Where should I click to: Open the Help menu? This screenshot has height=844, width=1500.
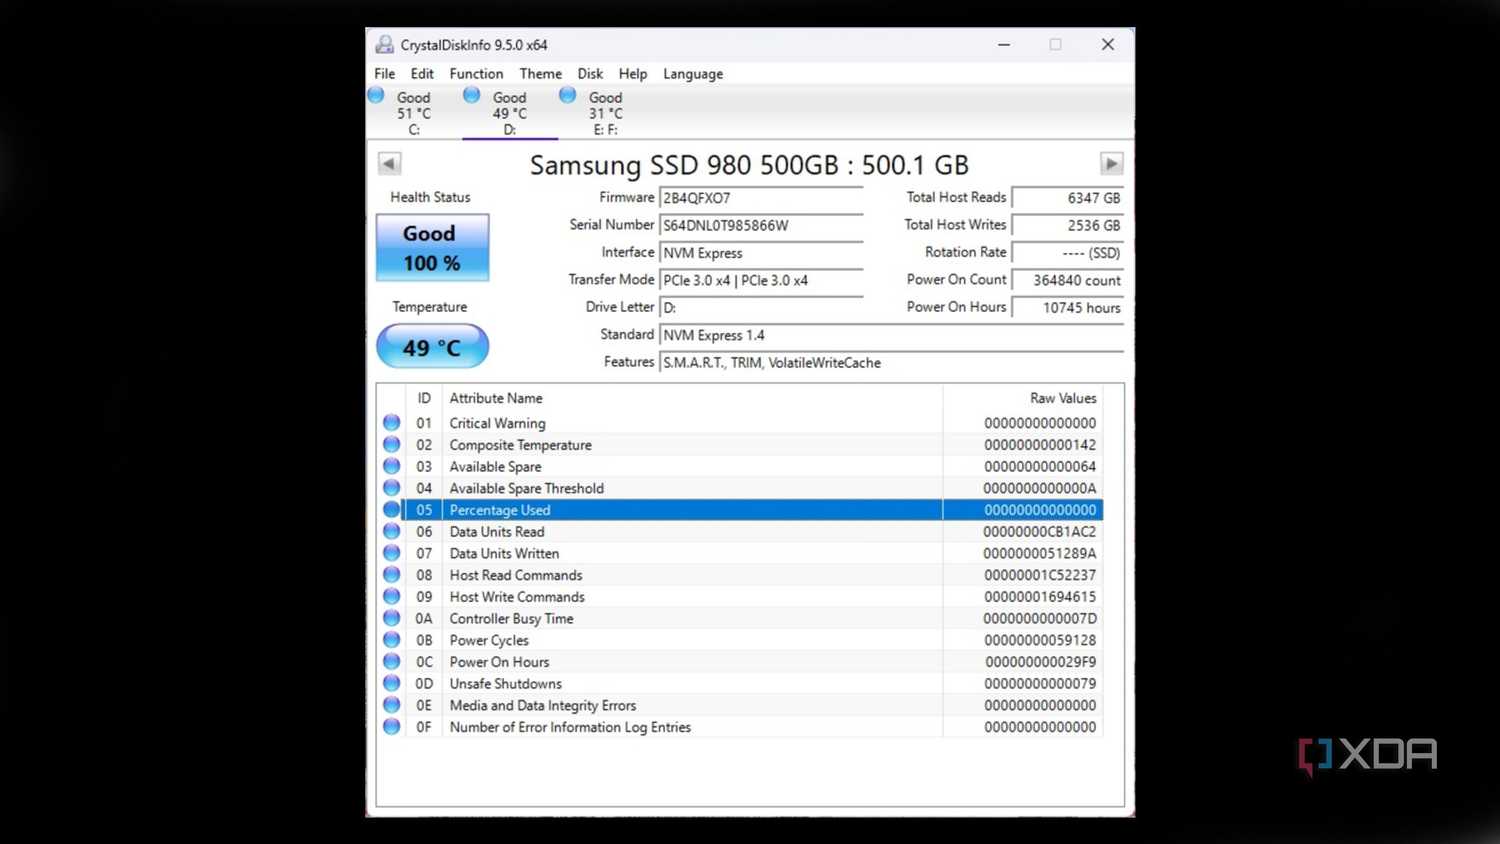click(x=632, y=74)
